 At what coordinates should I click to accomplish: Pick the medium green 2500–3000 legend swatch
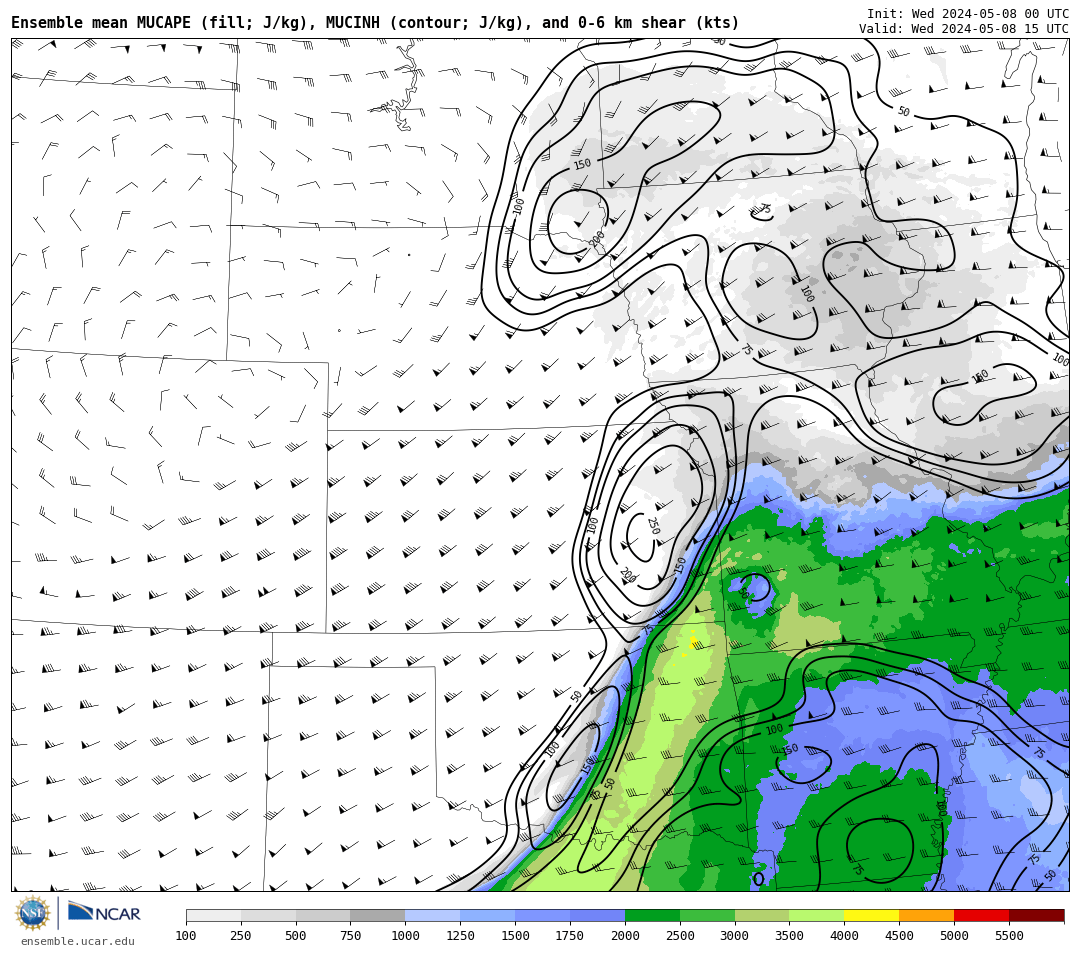pyautogui.click(x=707, y=915)
